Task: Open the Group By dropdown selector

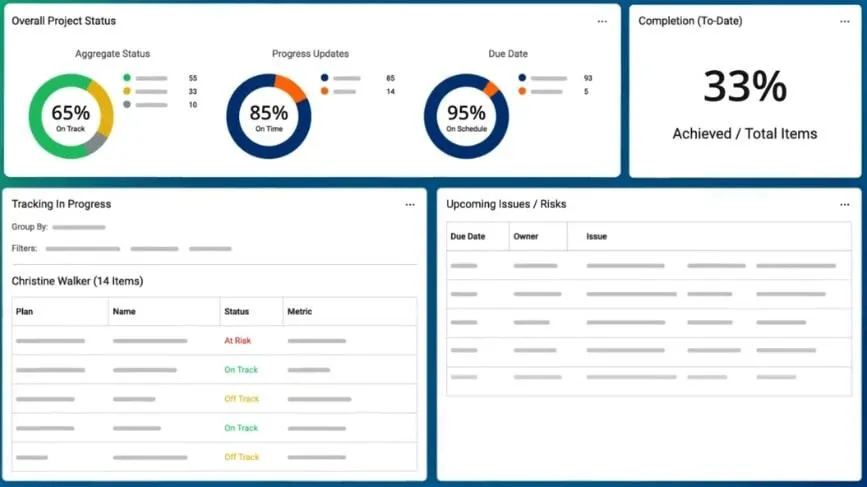Action: (79, 227)
